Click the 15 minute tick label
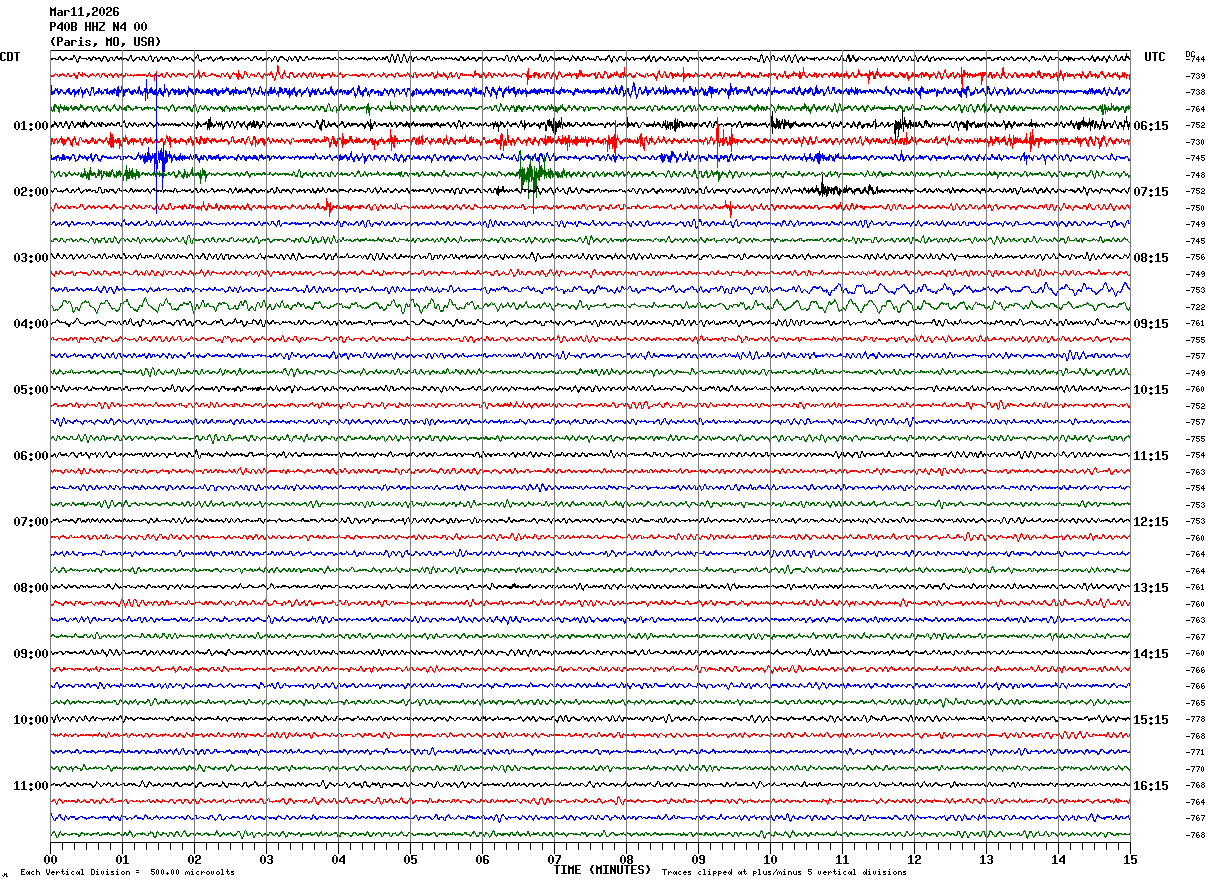Image resolution: width=1210 pixels, height=886 pixels. 1129,859
